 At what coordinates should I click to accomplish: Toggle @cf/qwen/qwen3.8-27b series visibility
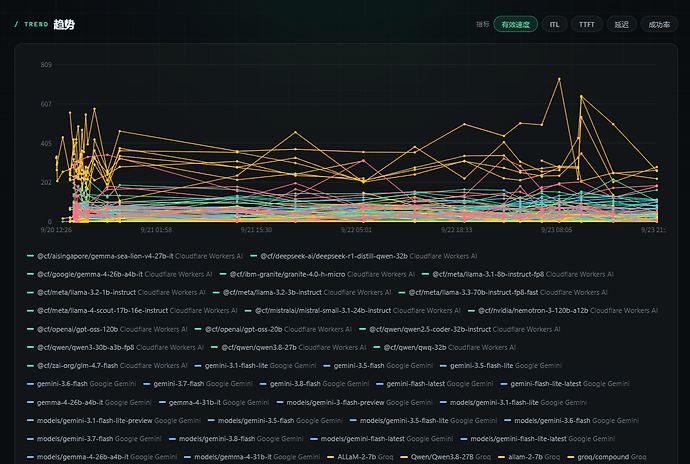click(289, 347)
